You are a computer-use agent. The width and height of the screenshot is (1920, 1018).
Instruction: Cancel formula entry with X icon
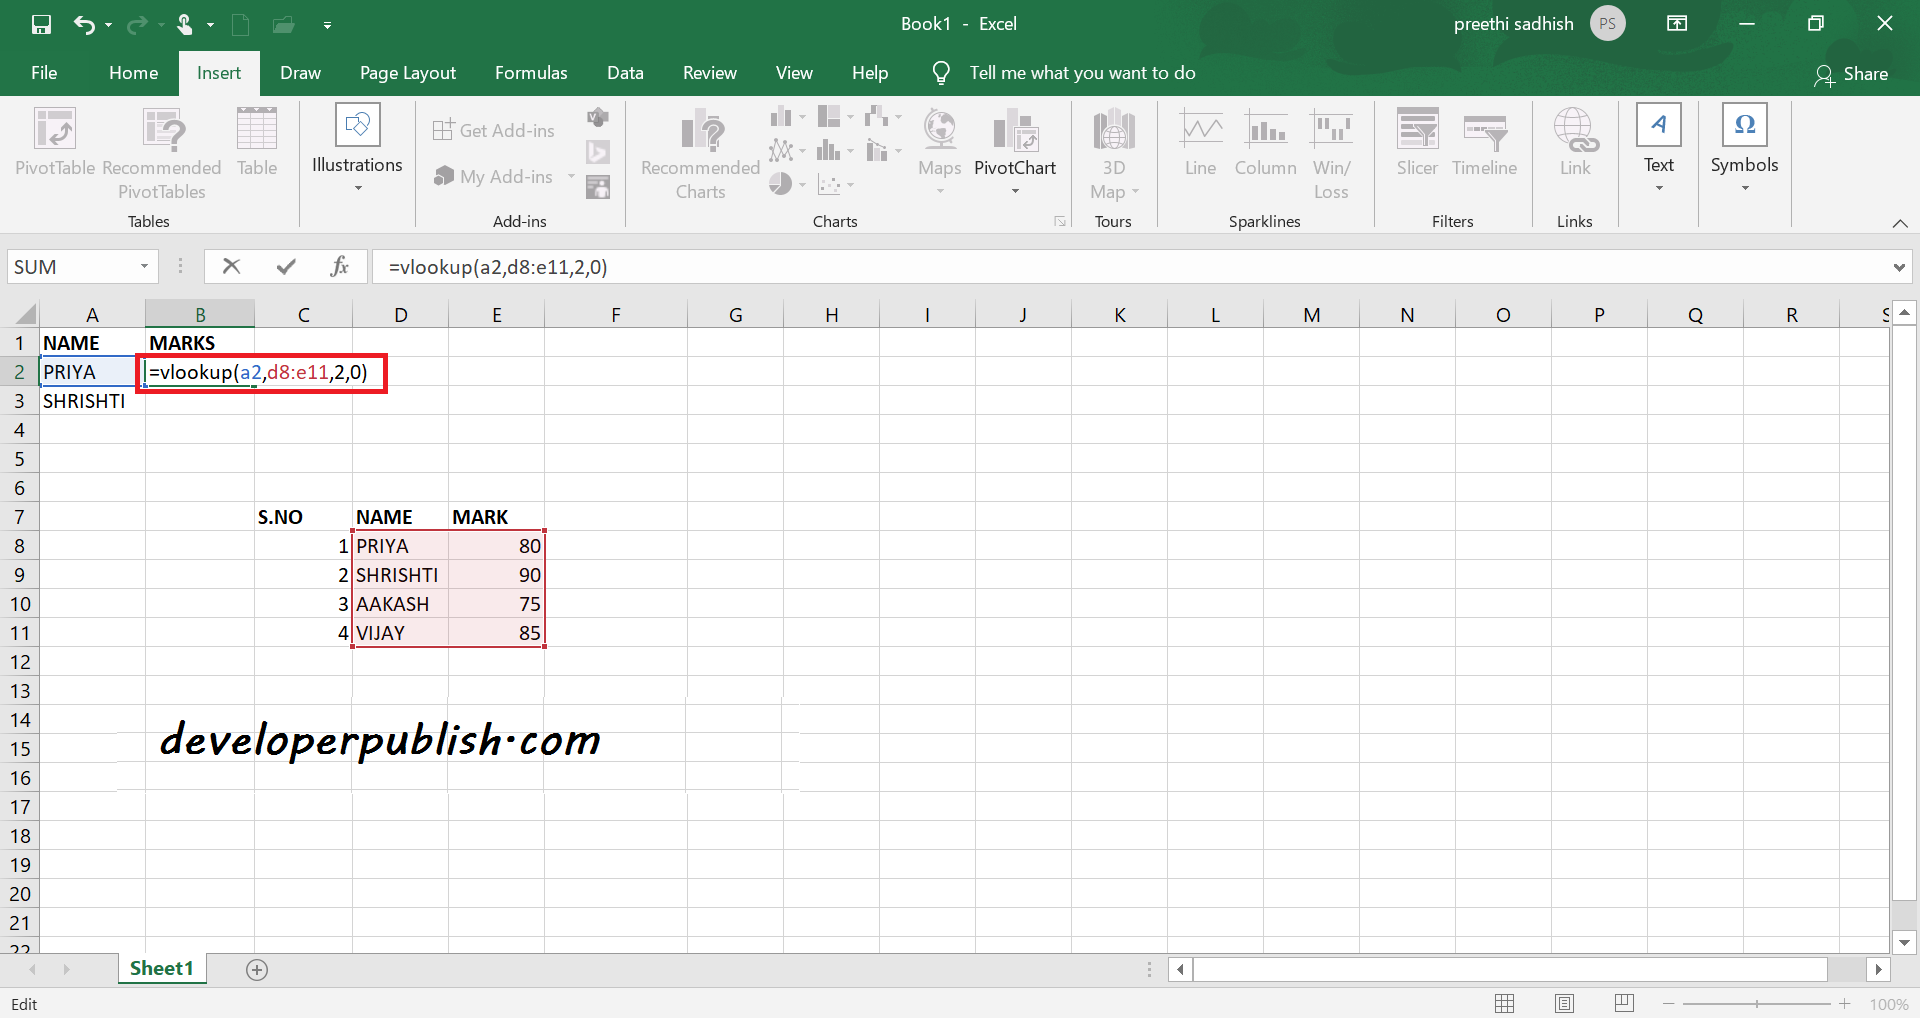click(231, 266)
